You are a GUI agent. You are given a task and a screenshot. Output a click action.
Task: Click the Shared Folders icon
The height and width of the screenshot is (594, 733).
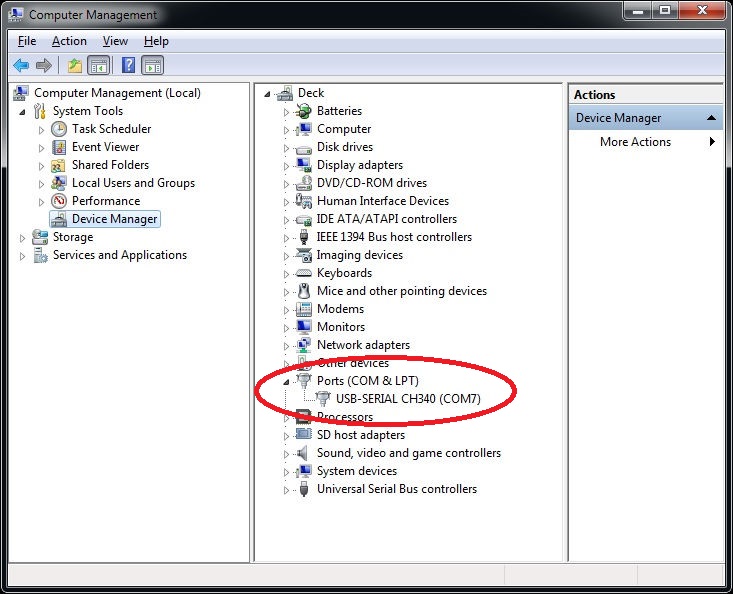tap(59, 165)
